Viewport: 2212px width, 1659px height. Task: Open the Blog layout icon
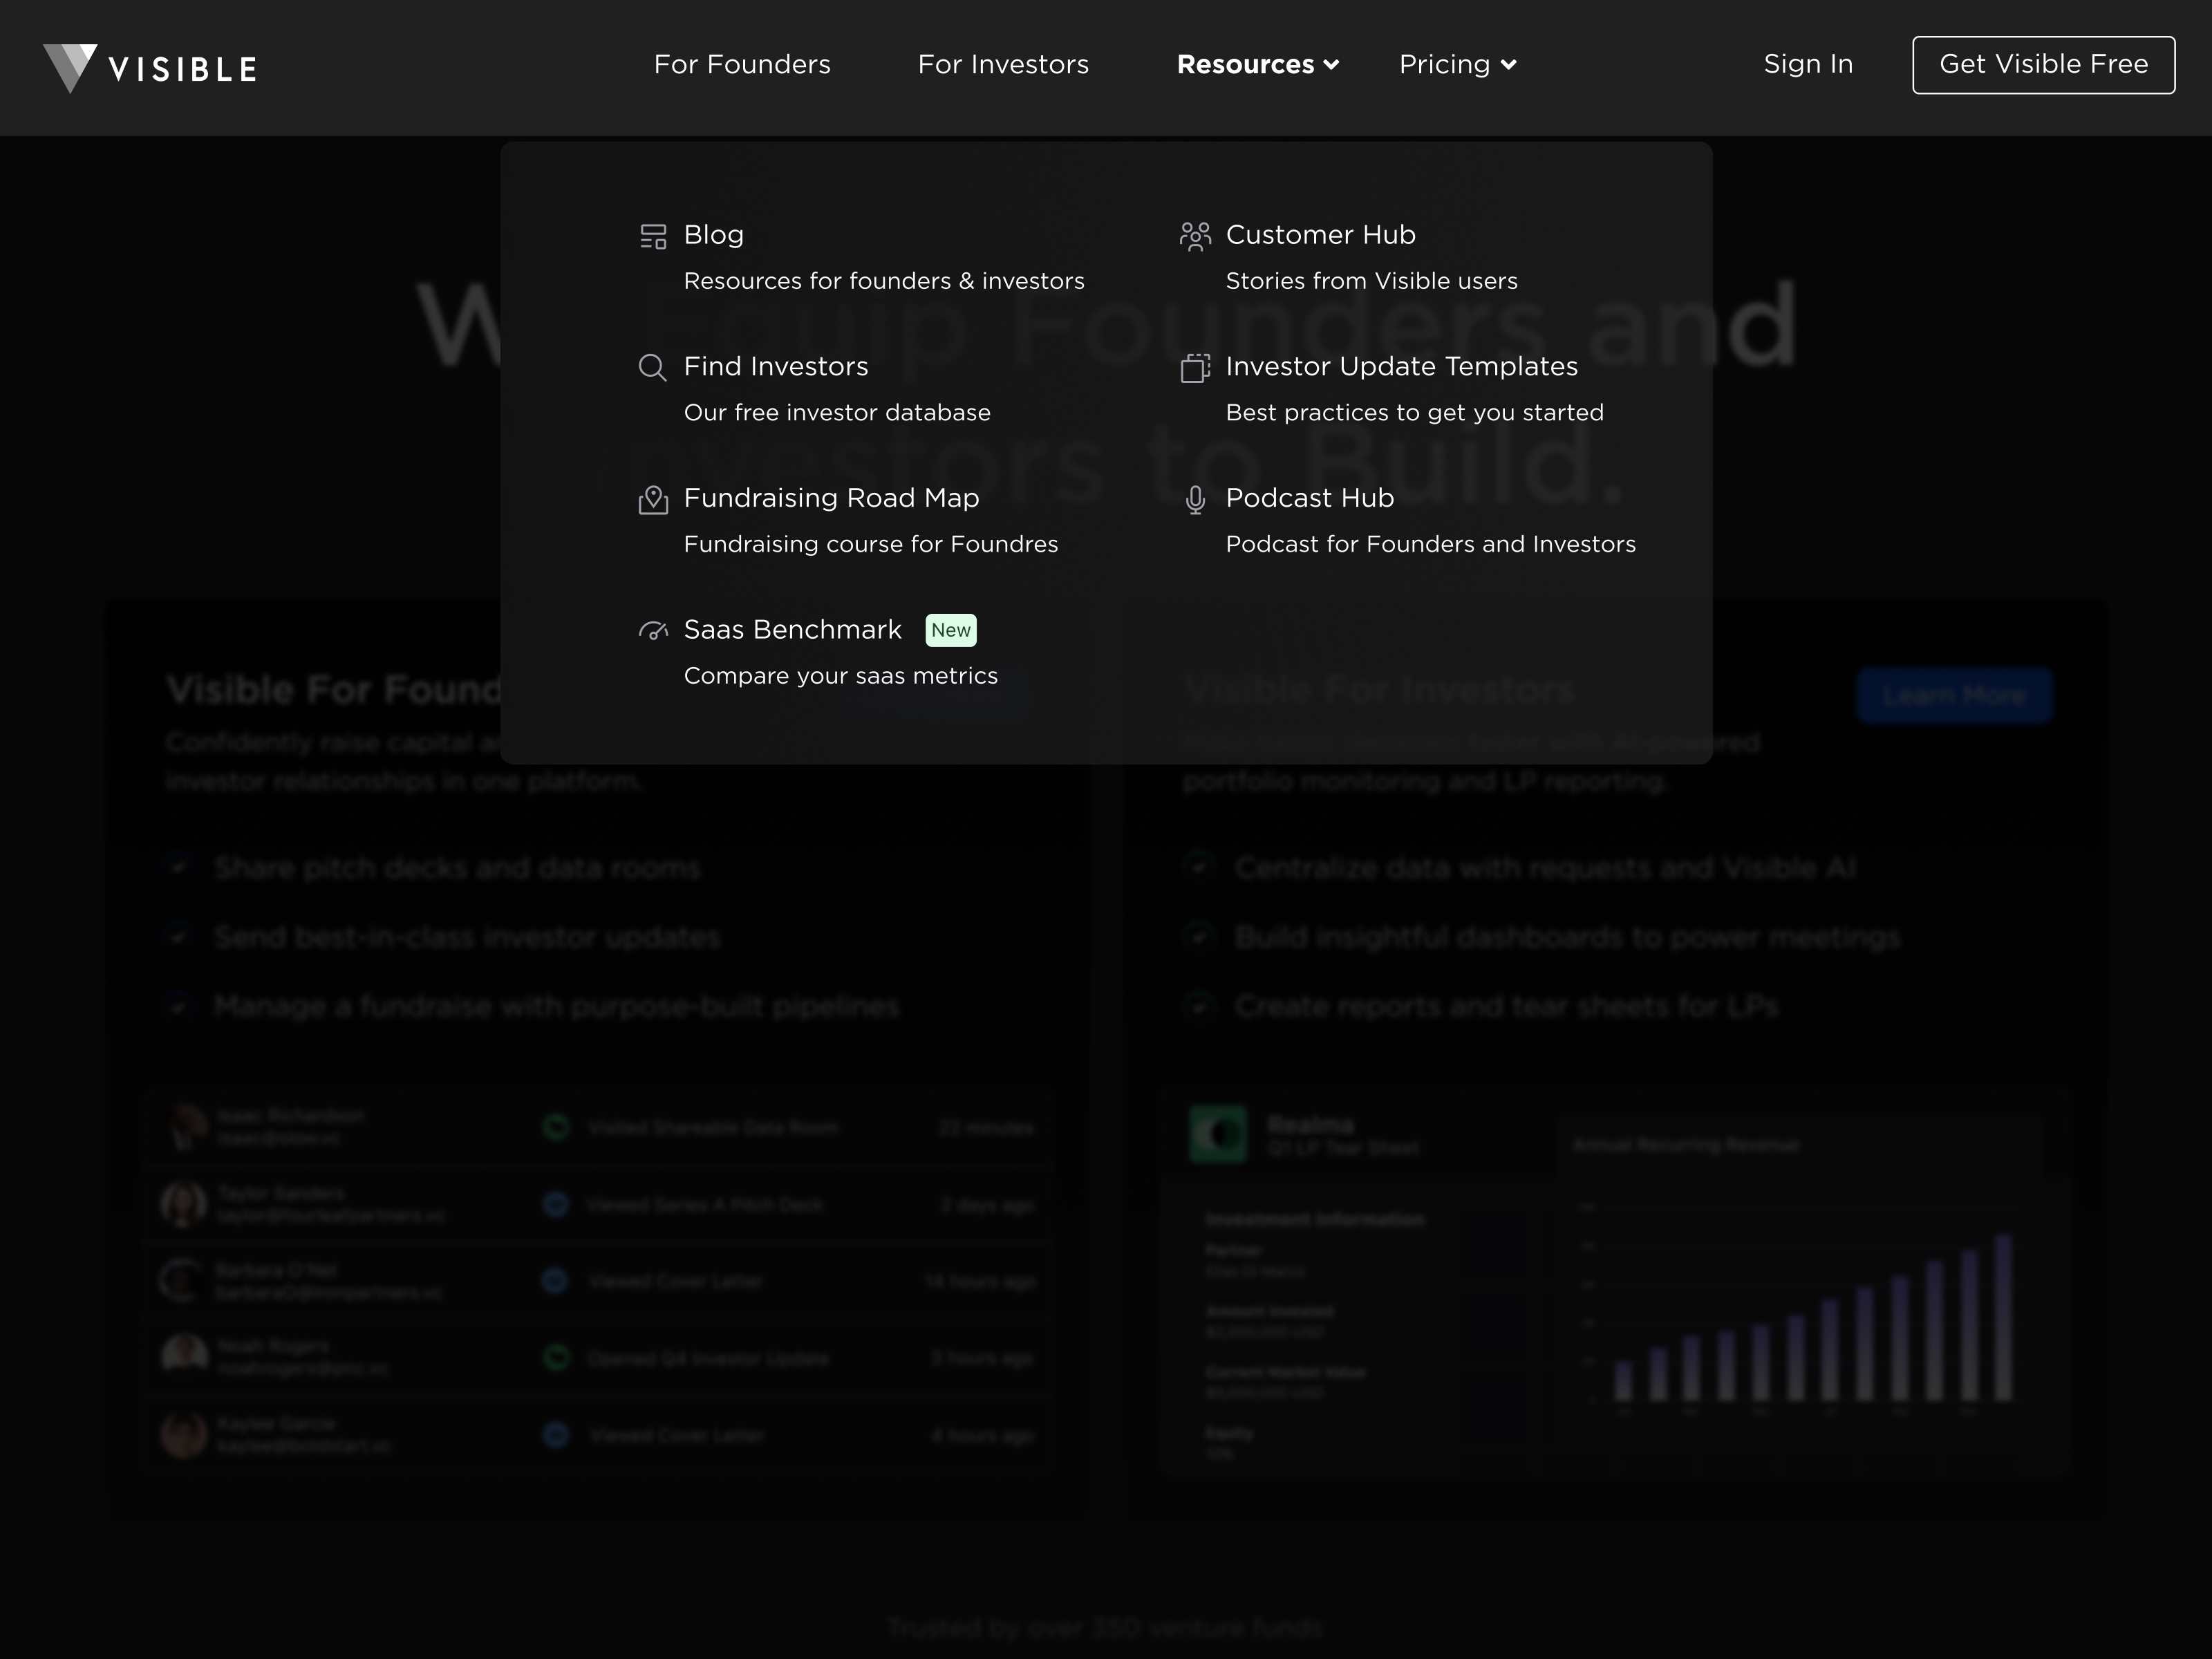click(x=653, y=236)
